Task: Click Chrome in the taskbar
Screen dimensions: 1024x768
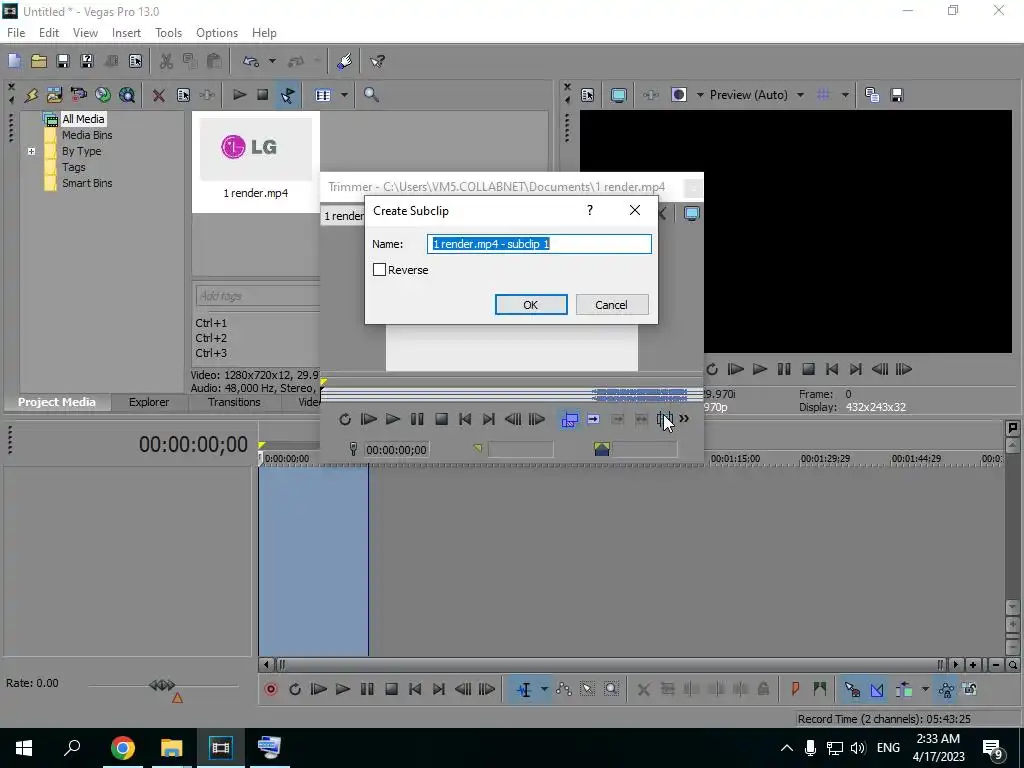Action: (x=122, y=748)
